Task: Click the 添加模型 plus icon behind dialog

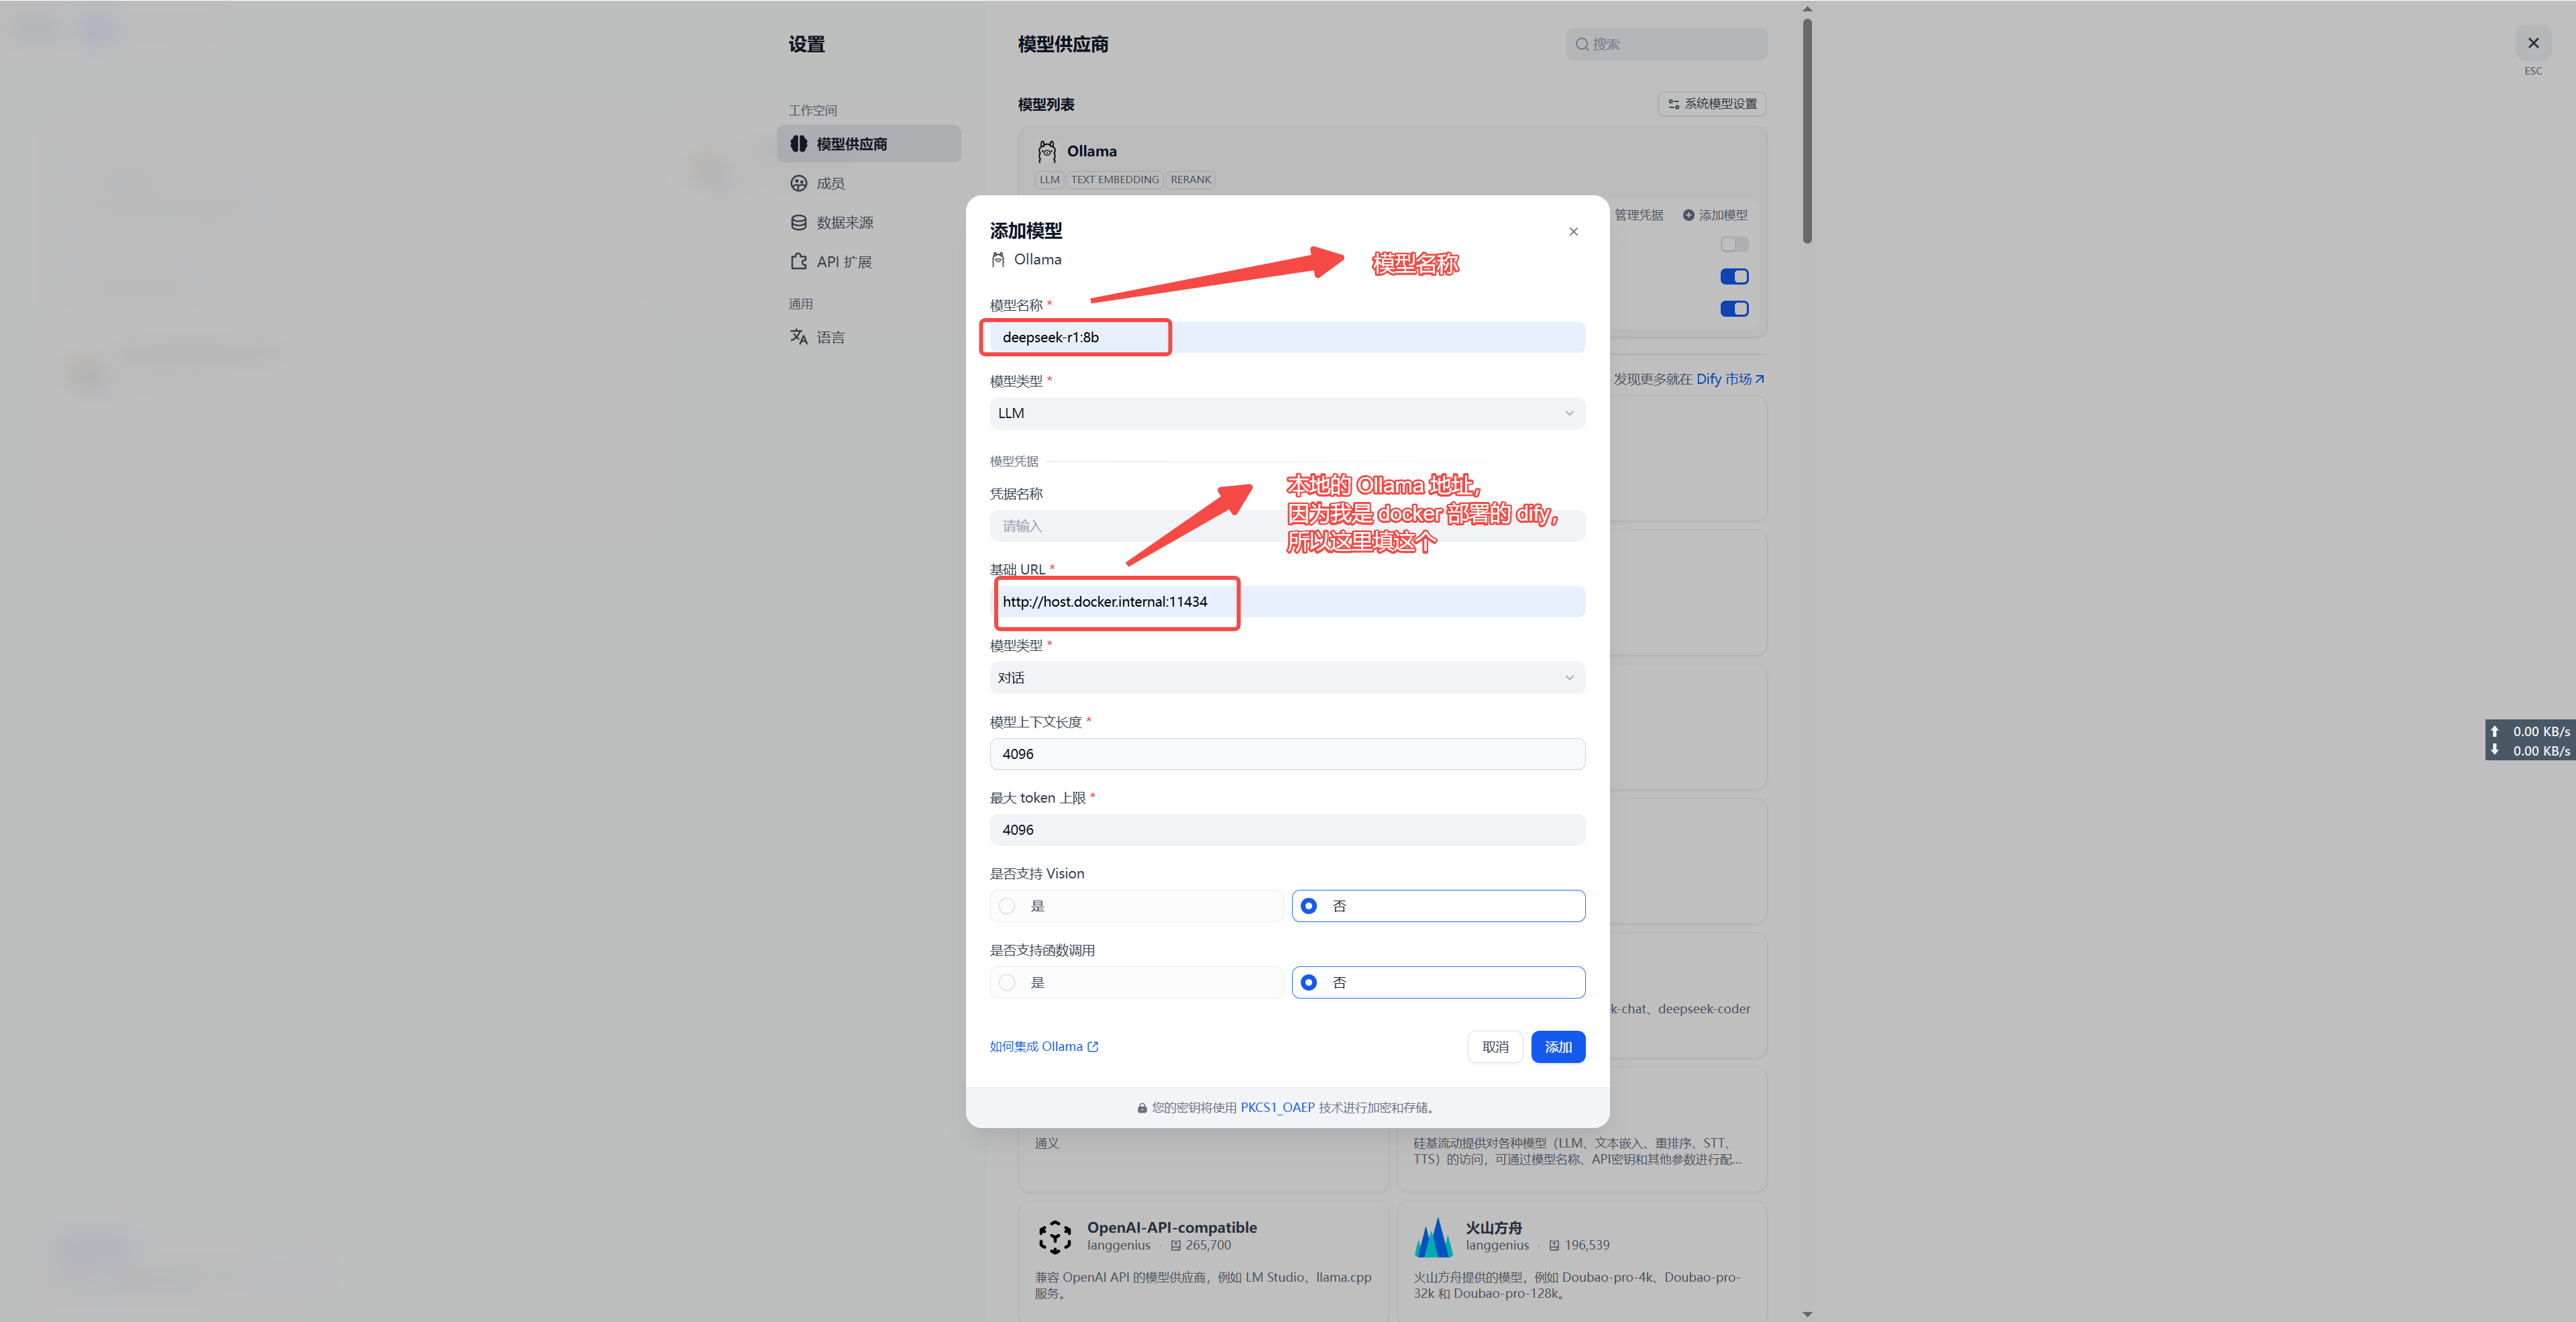Action: pos(1688,215)
